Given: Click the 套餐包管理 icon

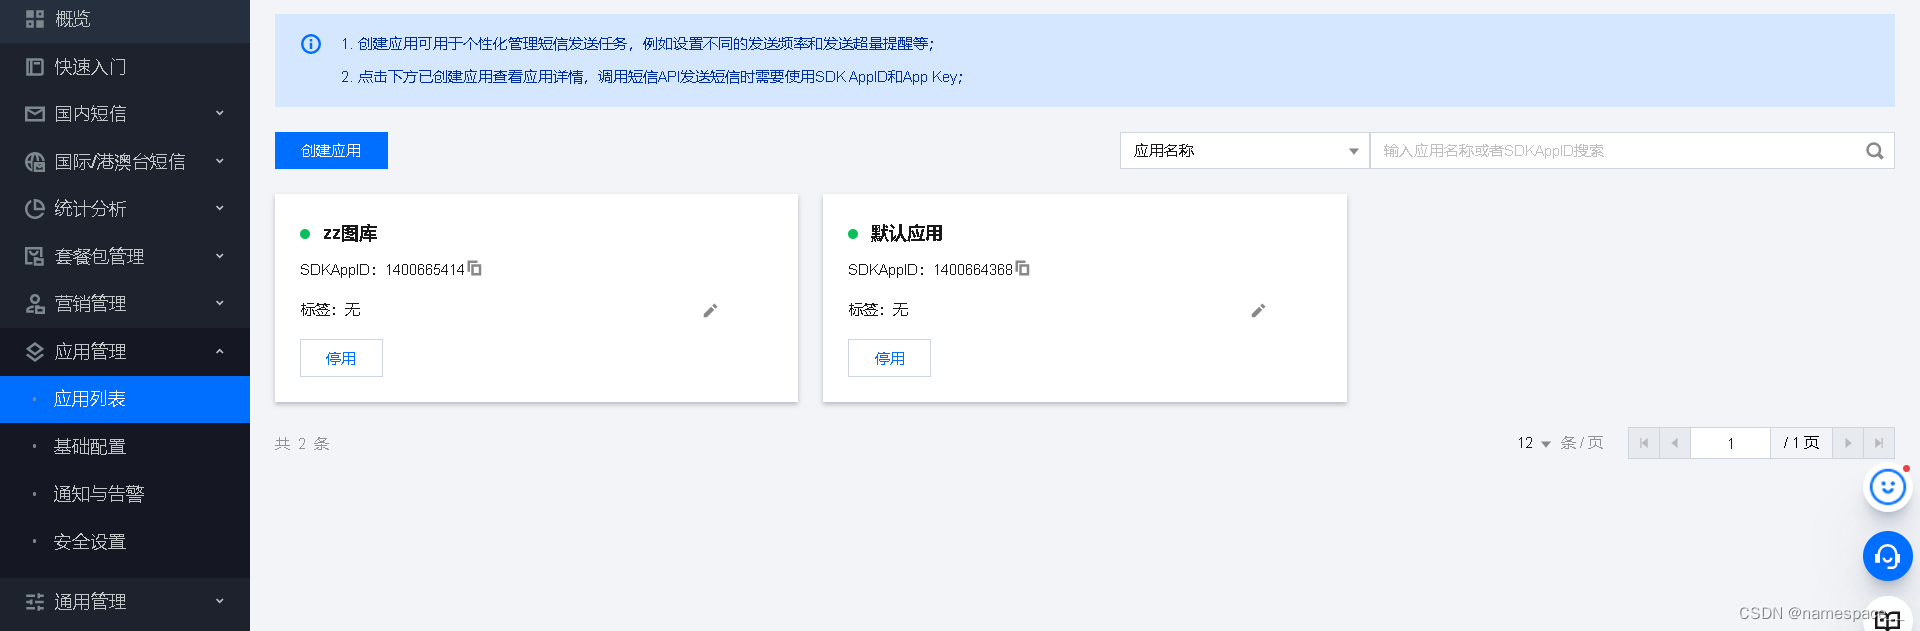Looking at the screenshot, I should pos(35,257).
